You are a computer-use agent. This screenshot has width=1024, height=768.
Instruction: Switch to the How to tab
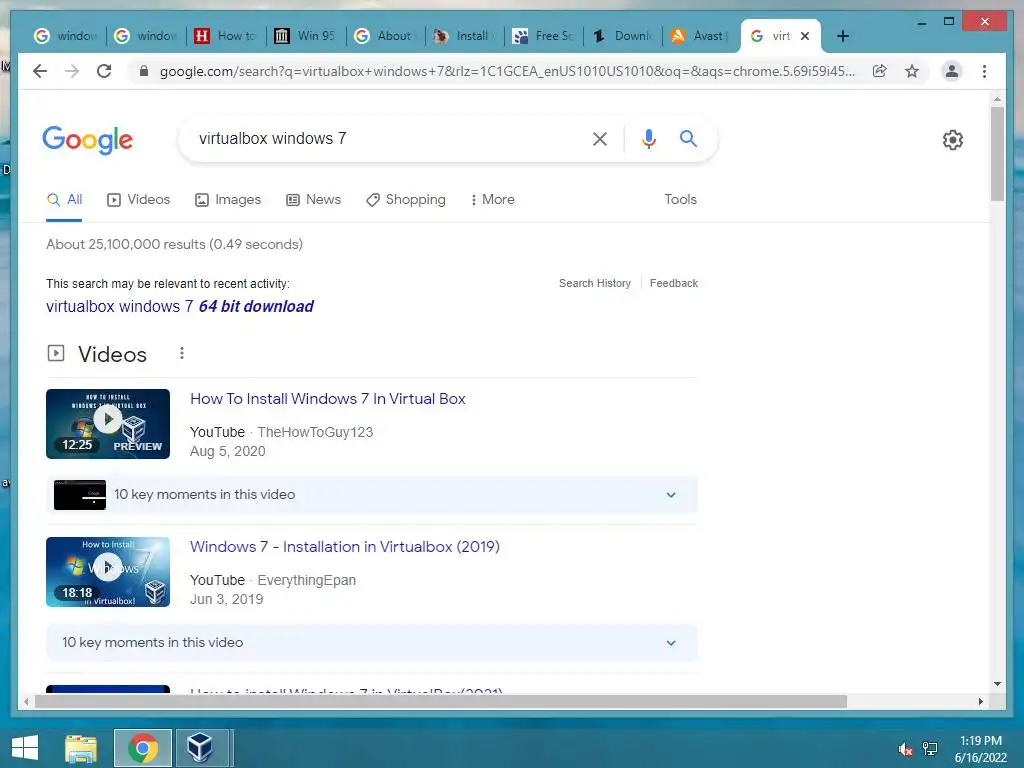226,36
